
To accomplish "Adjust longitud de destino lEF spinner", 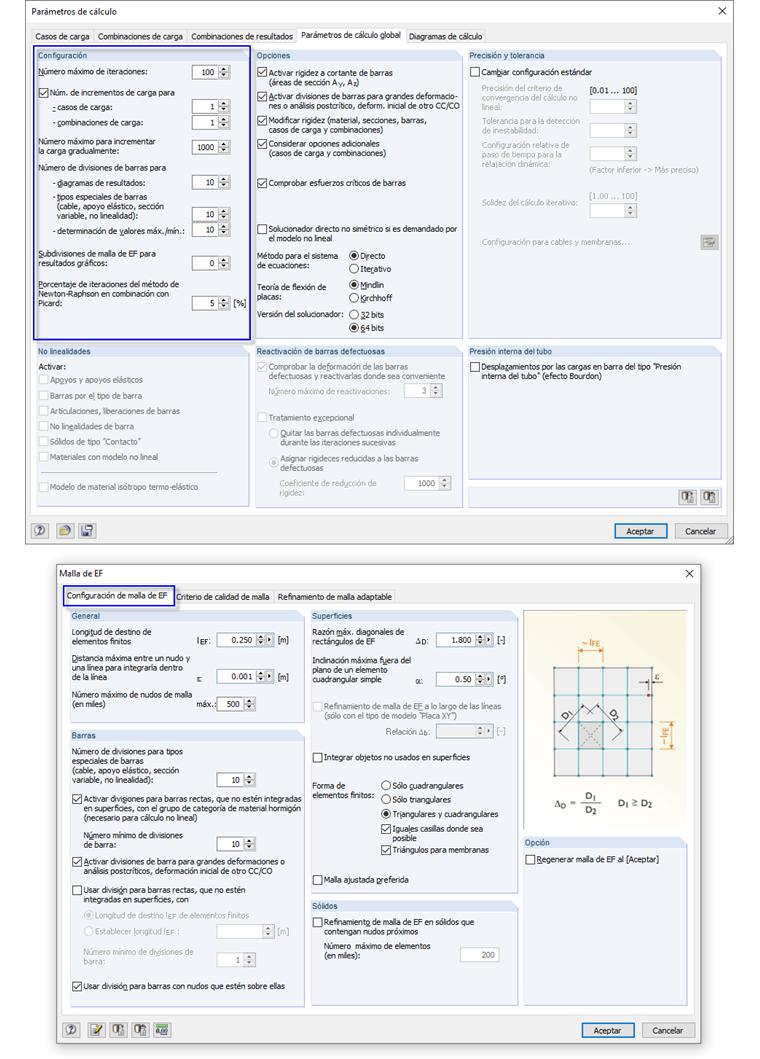I will [261, 640].
